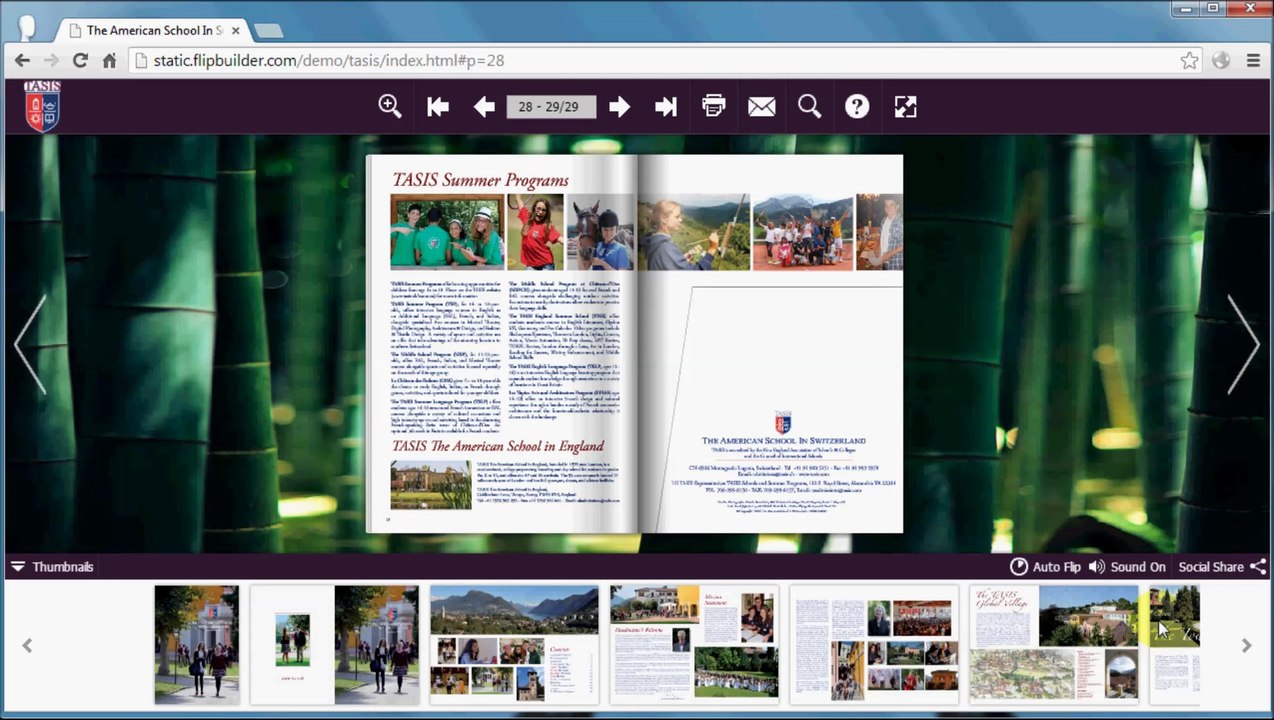Open the first single-page cover thumbnail
Image resolution: width=1274 pixels, height=720 pixels.
(197, 645)
